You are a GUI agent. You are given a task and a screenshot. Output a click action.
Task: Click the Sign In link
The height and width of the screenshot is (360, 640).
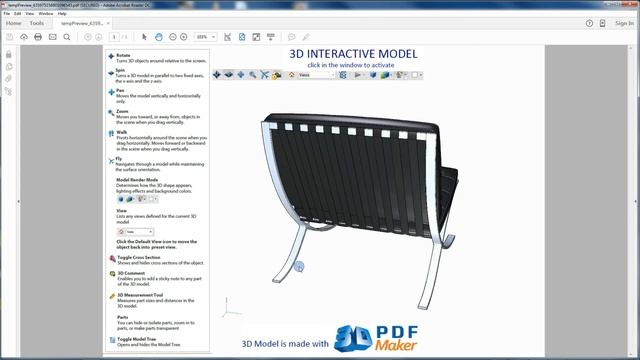[624, 23]
